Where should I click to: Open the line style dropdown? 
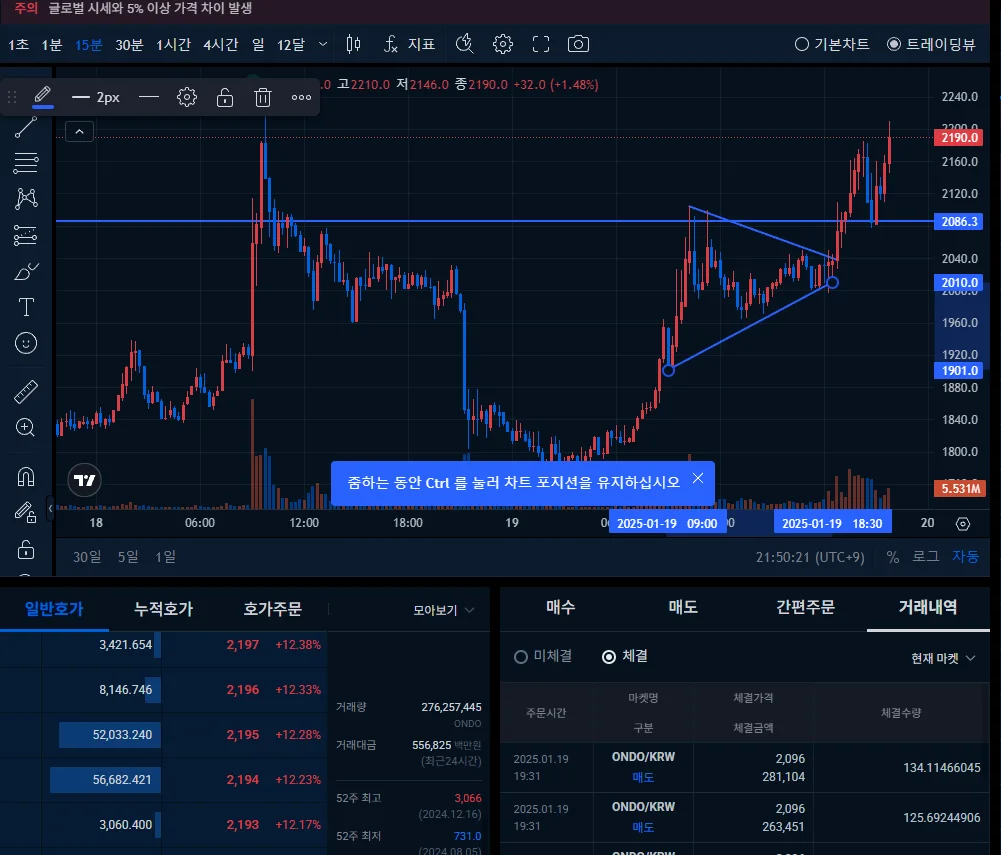click(148, 97)
